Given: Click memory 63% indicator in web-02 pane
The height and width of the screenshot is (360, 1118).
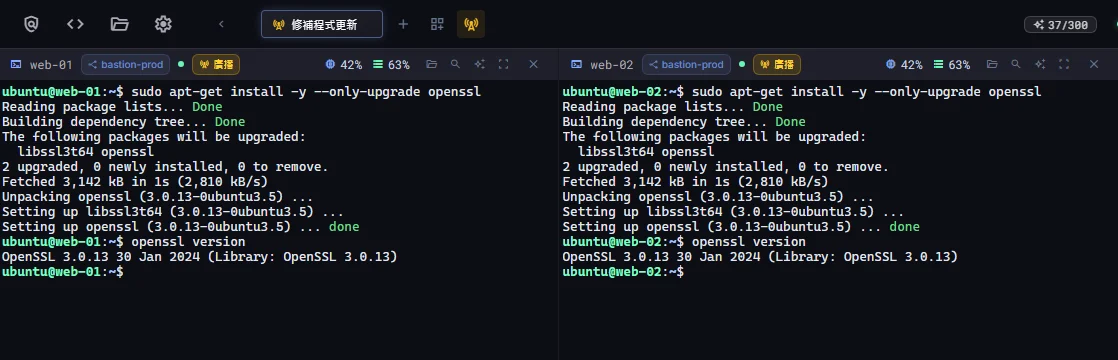Looking at the screenshot, I should [x=952, y=65].
